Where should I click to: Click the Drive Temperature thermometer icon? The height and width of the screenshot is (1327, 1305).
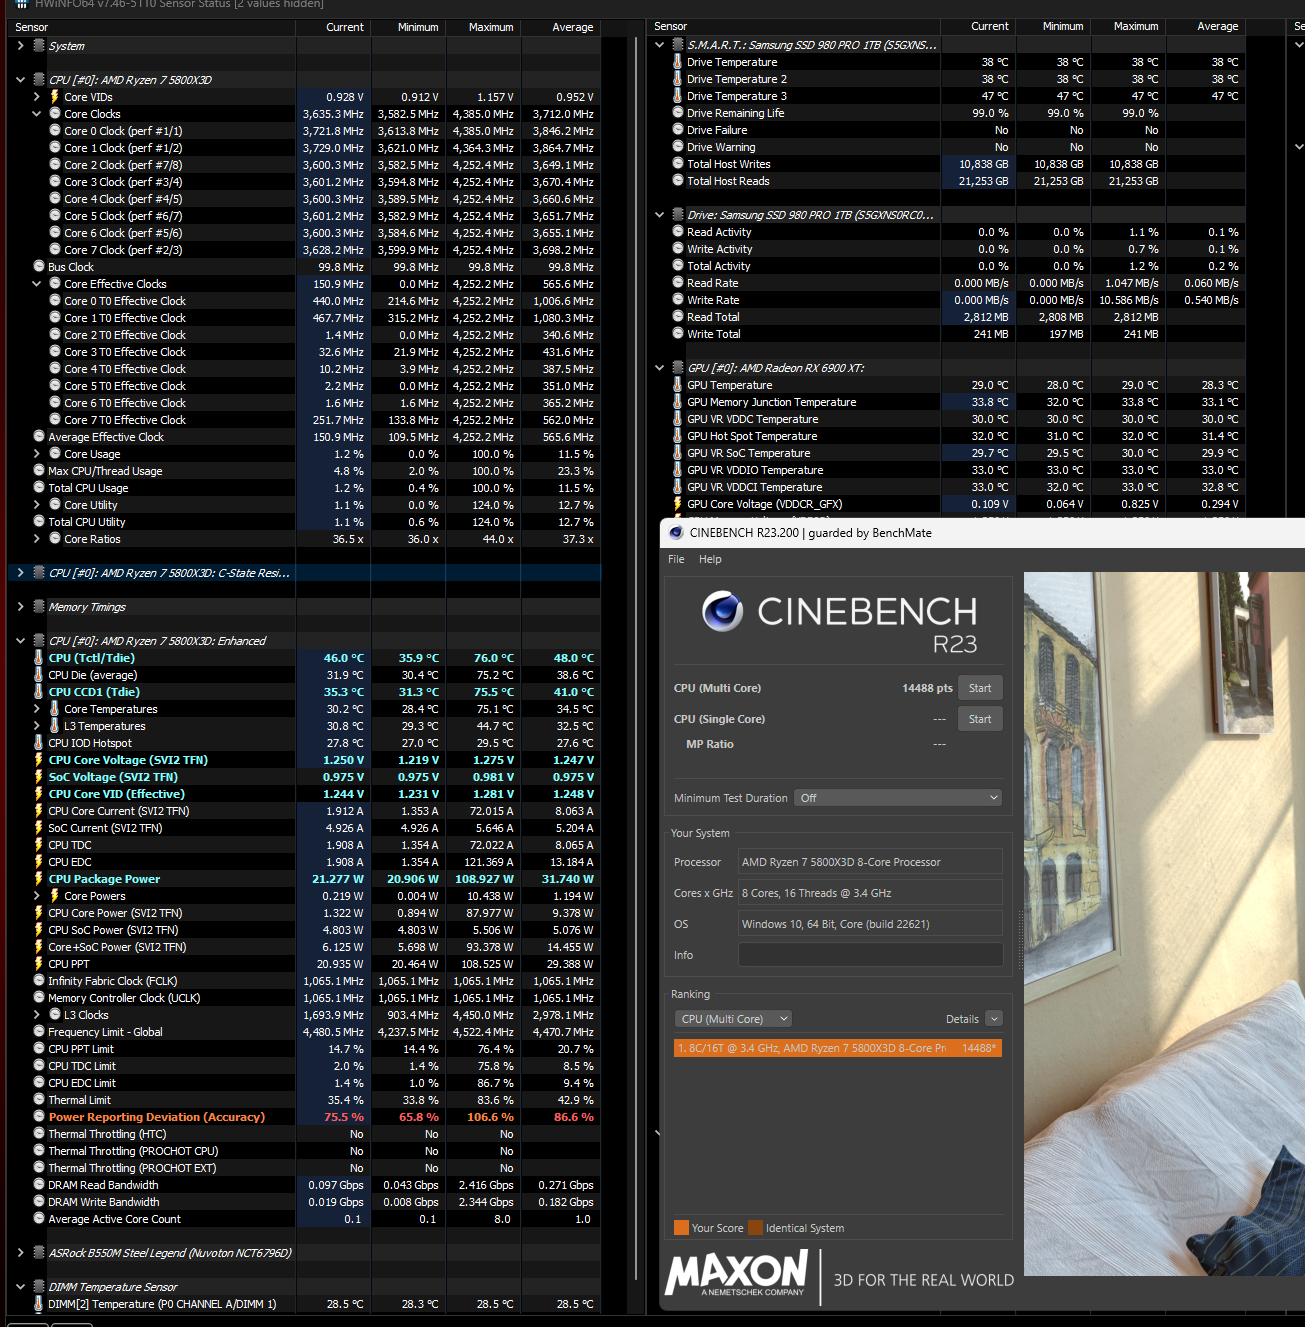678,62
